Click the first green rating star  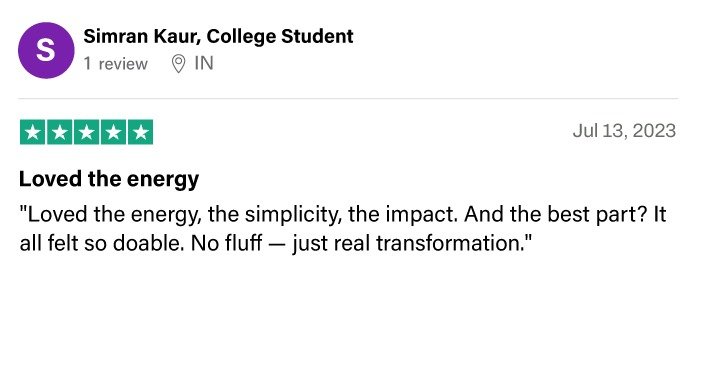[33, 132]
